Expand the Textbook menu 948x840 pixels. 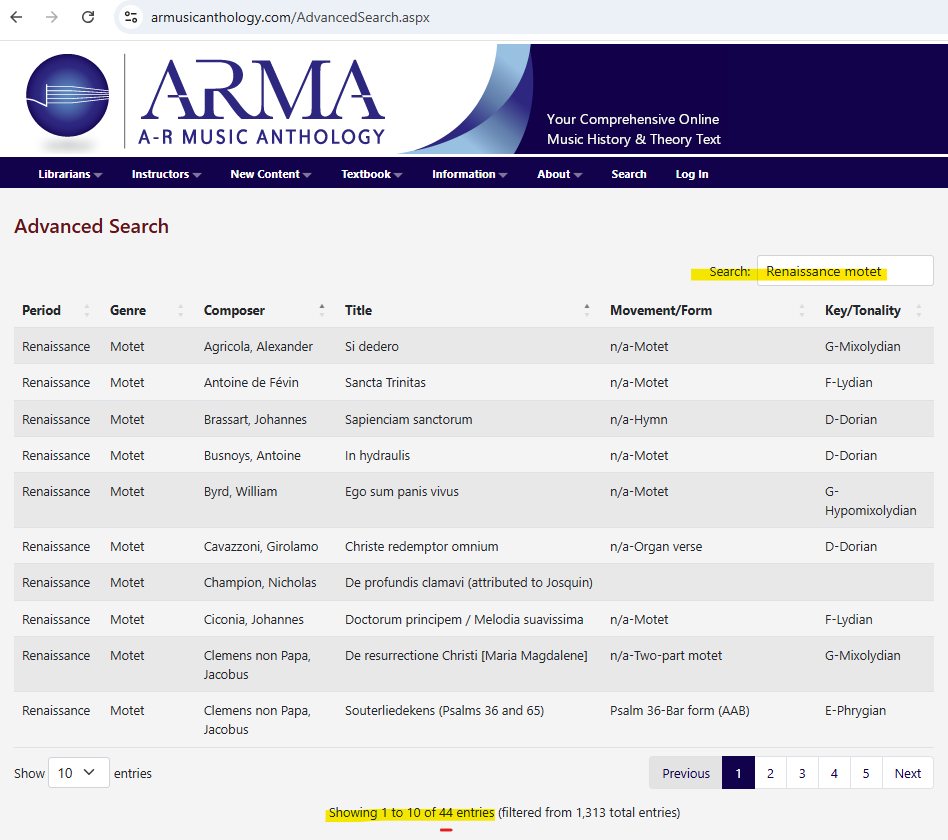(x=371, y=174)
